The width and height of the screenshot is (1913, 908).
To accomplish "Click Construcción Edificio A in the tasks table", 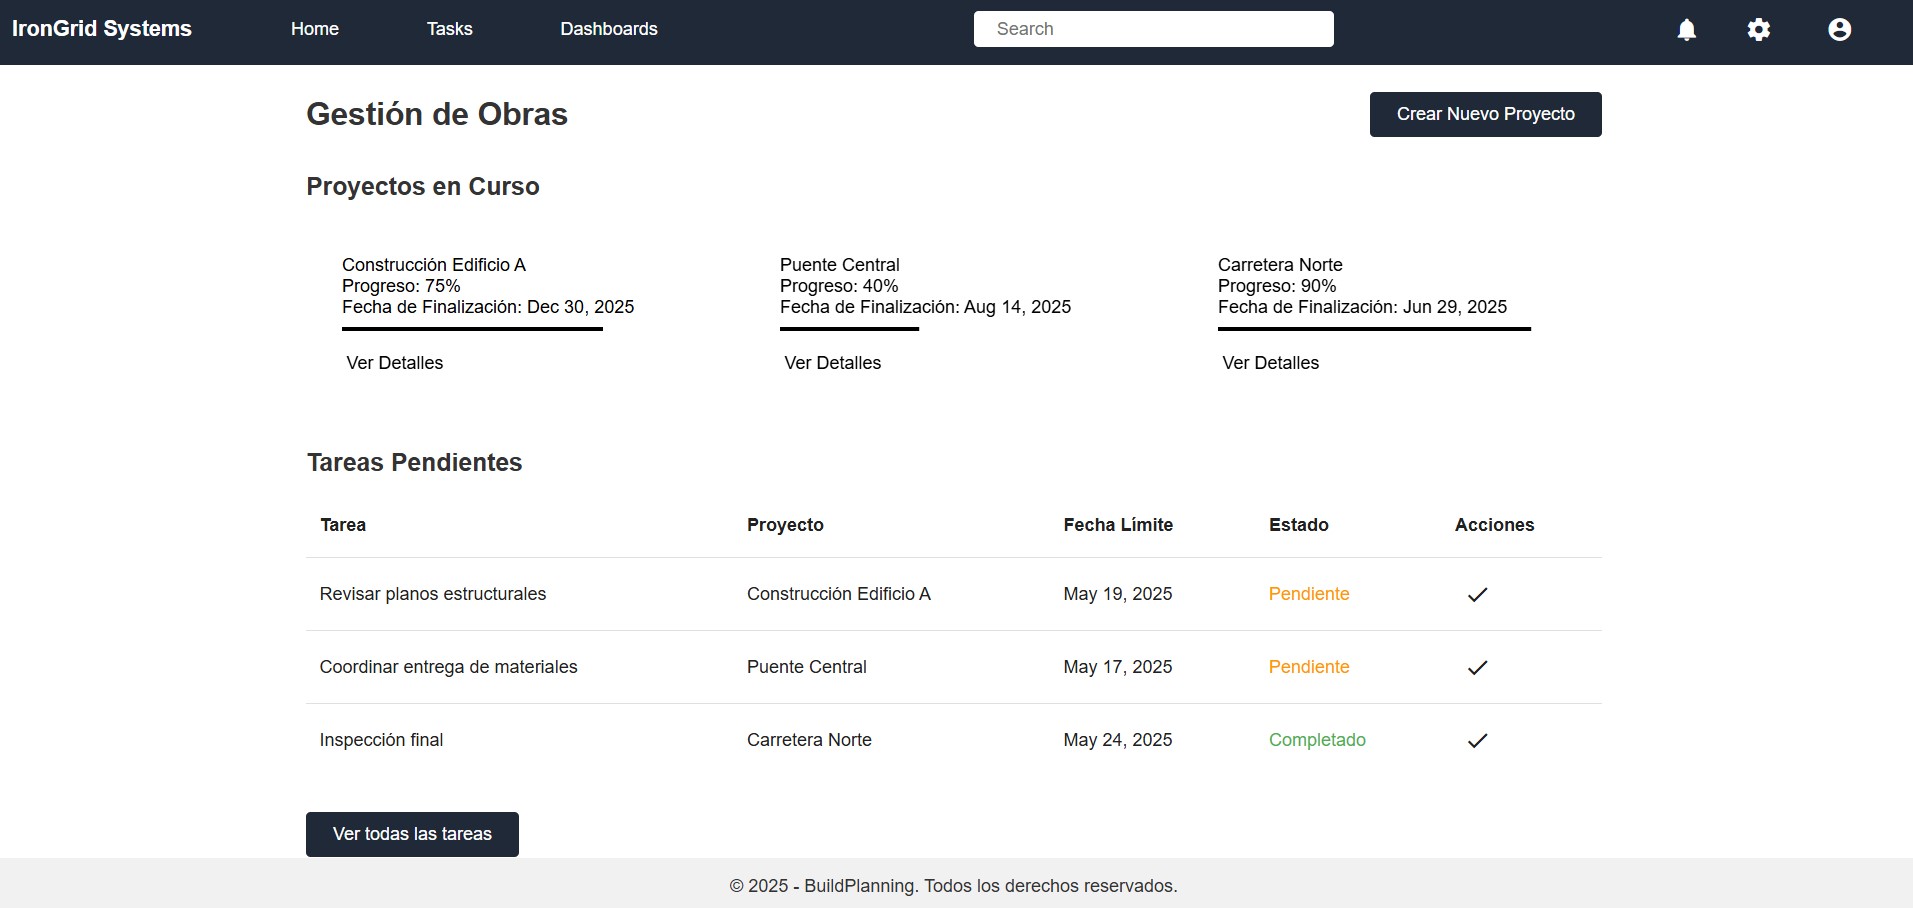I will tap(839, 594).
